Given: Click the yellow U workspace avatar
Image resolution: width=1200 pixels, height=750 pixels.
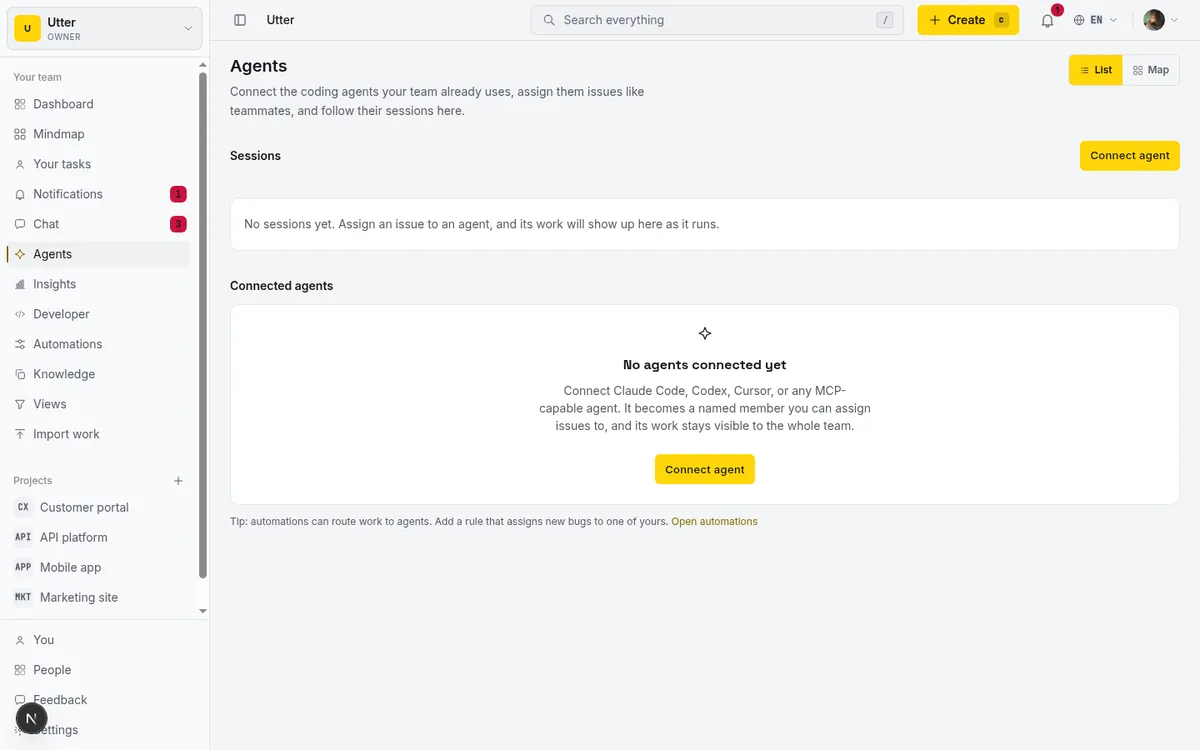Looking at the screenshot, I should (27, 28).
